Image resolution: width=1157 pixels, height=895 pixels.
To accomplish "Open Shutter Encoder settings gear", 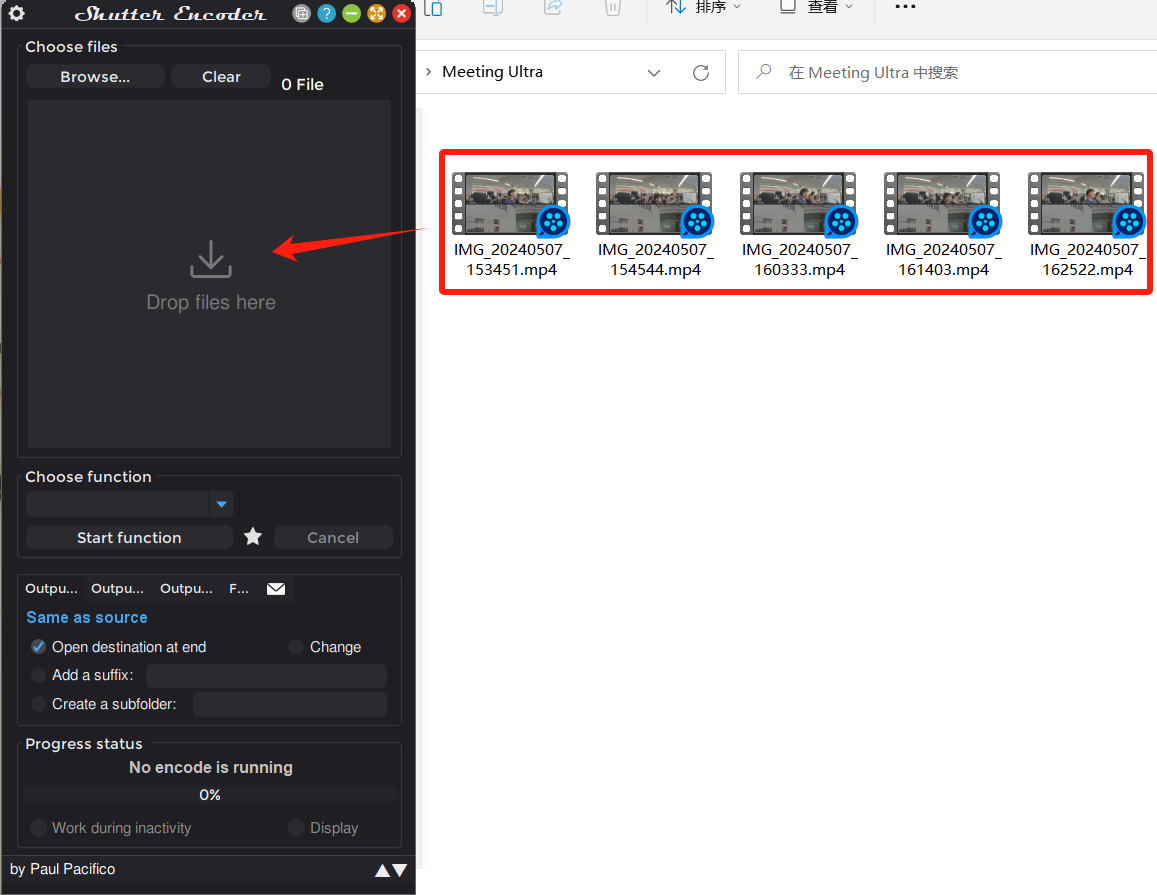I will point(16,13).
